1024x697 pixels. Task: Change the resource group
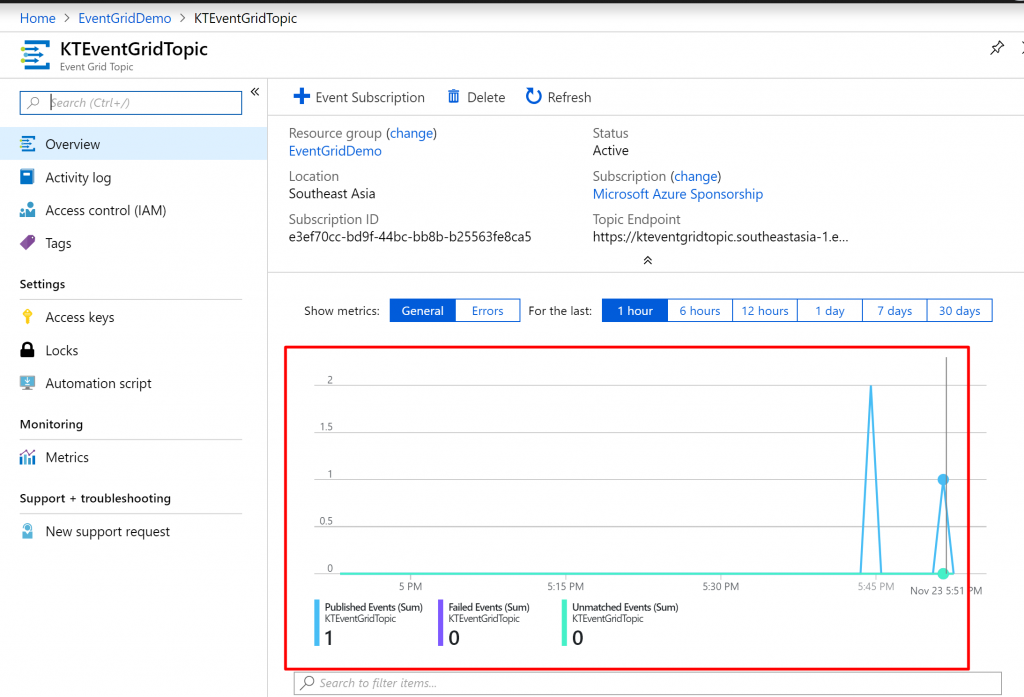(x=411, y=133)
